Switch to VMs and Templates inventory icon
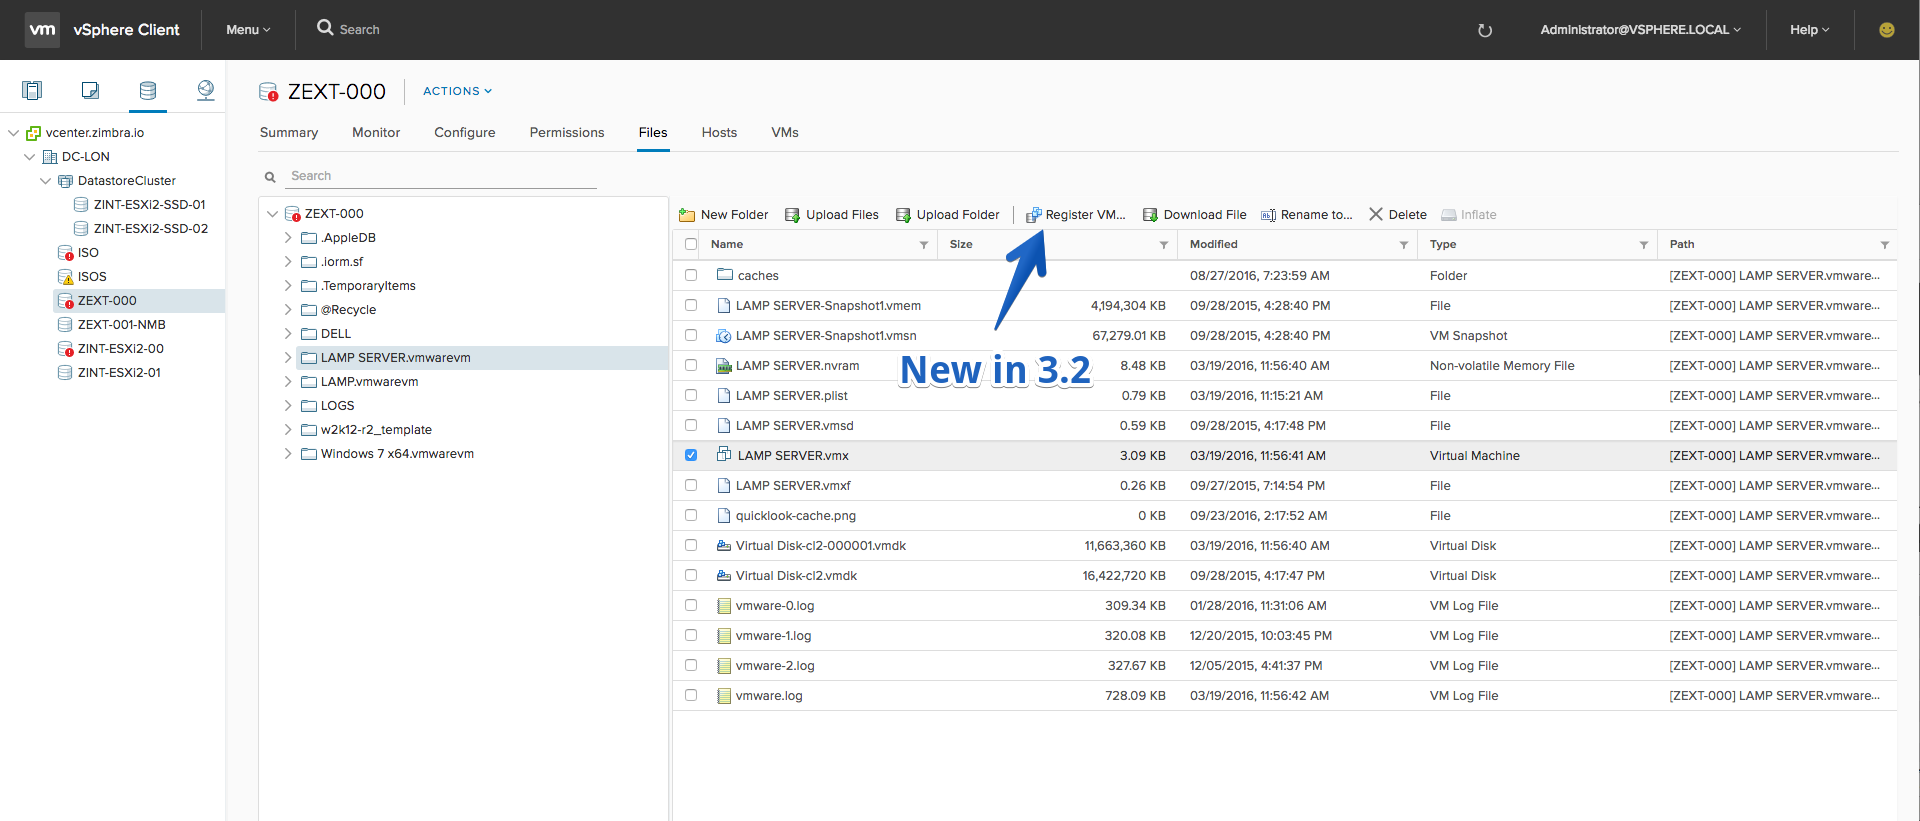 tap(90, 91)
